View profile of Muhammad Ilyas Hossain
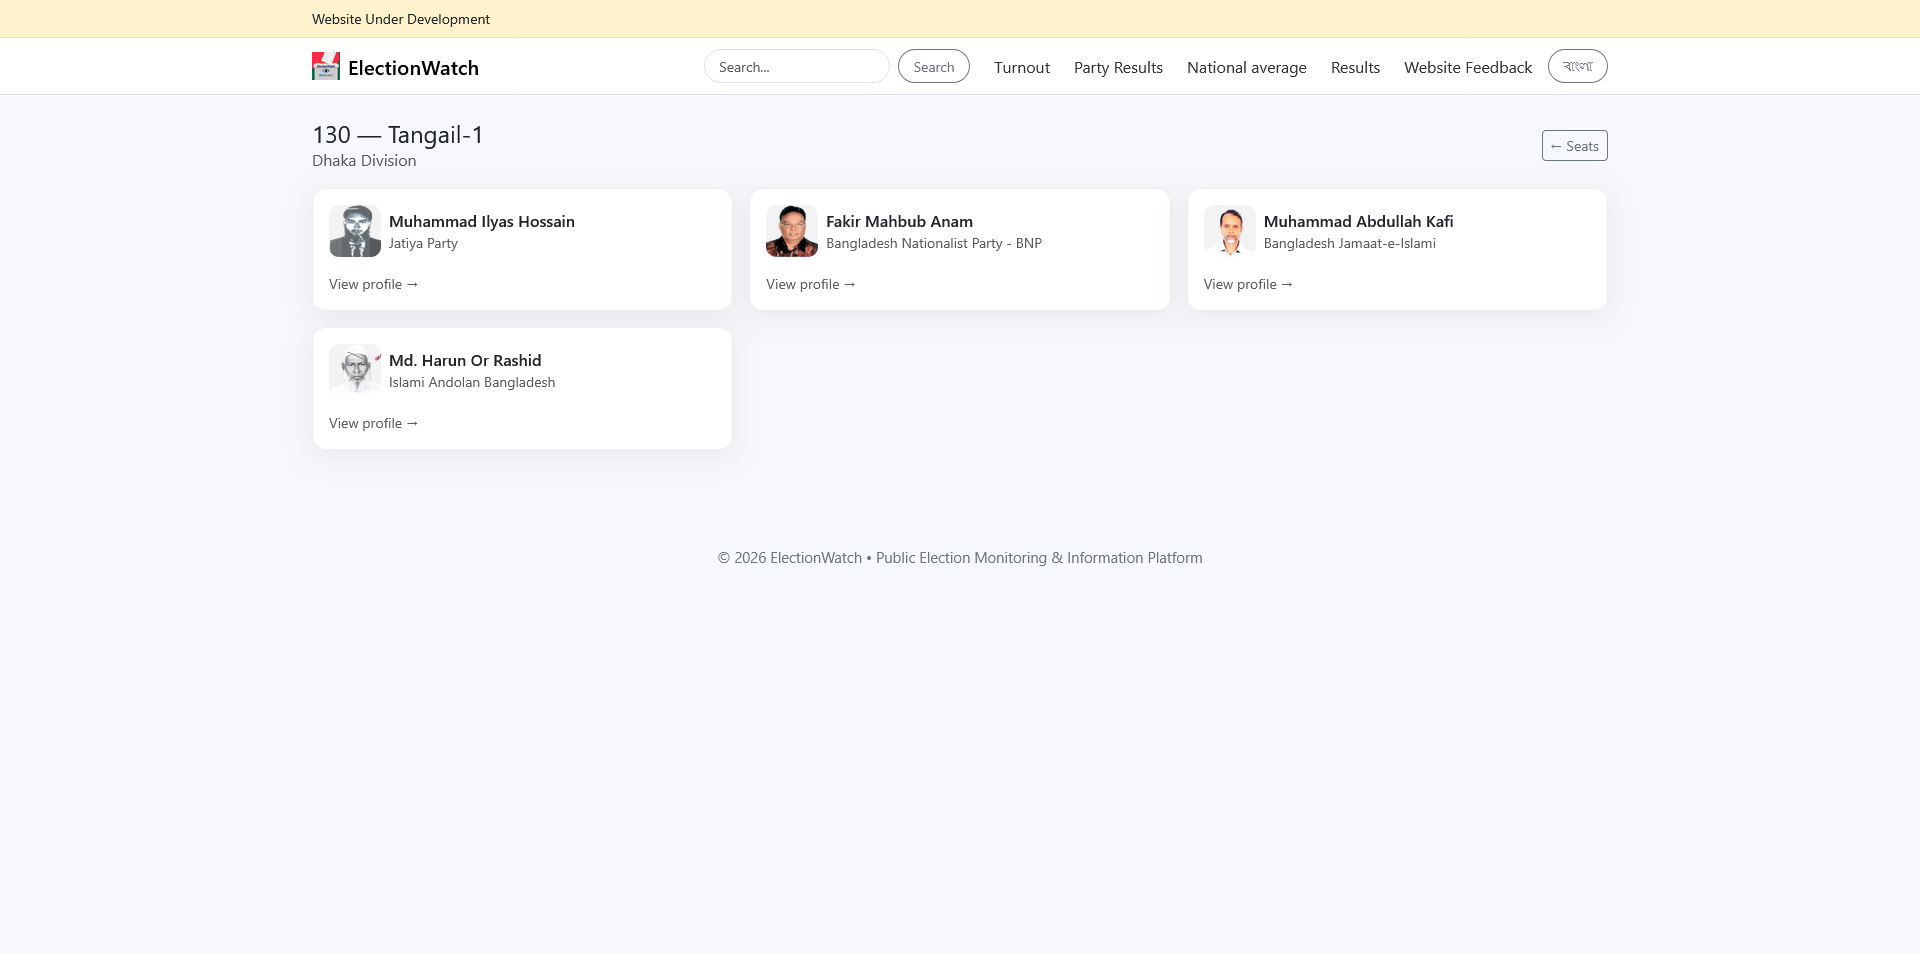This screenshot has width=1920, height=954. (x=373, y=285)
